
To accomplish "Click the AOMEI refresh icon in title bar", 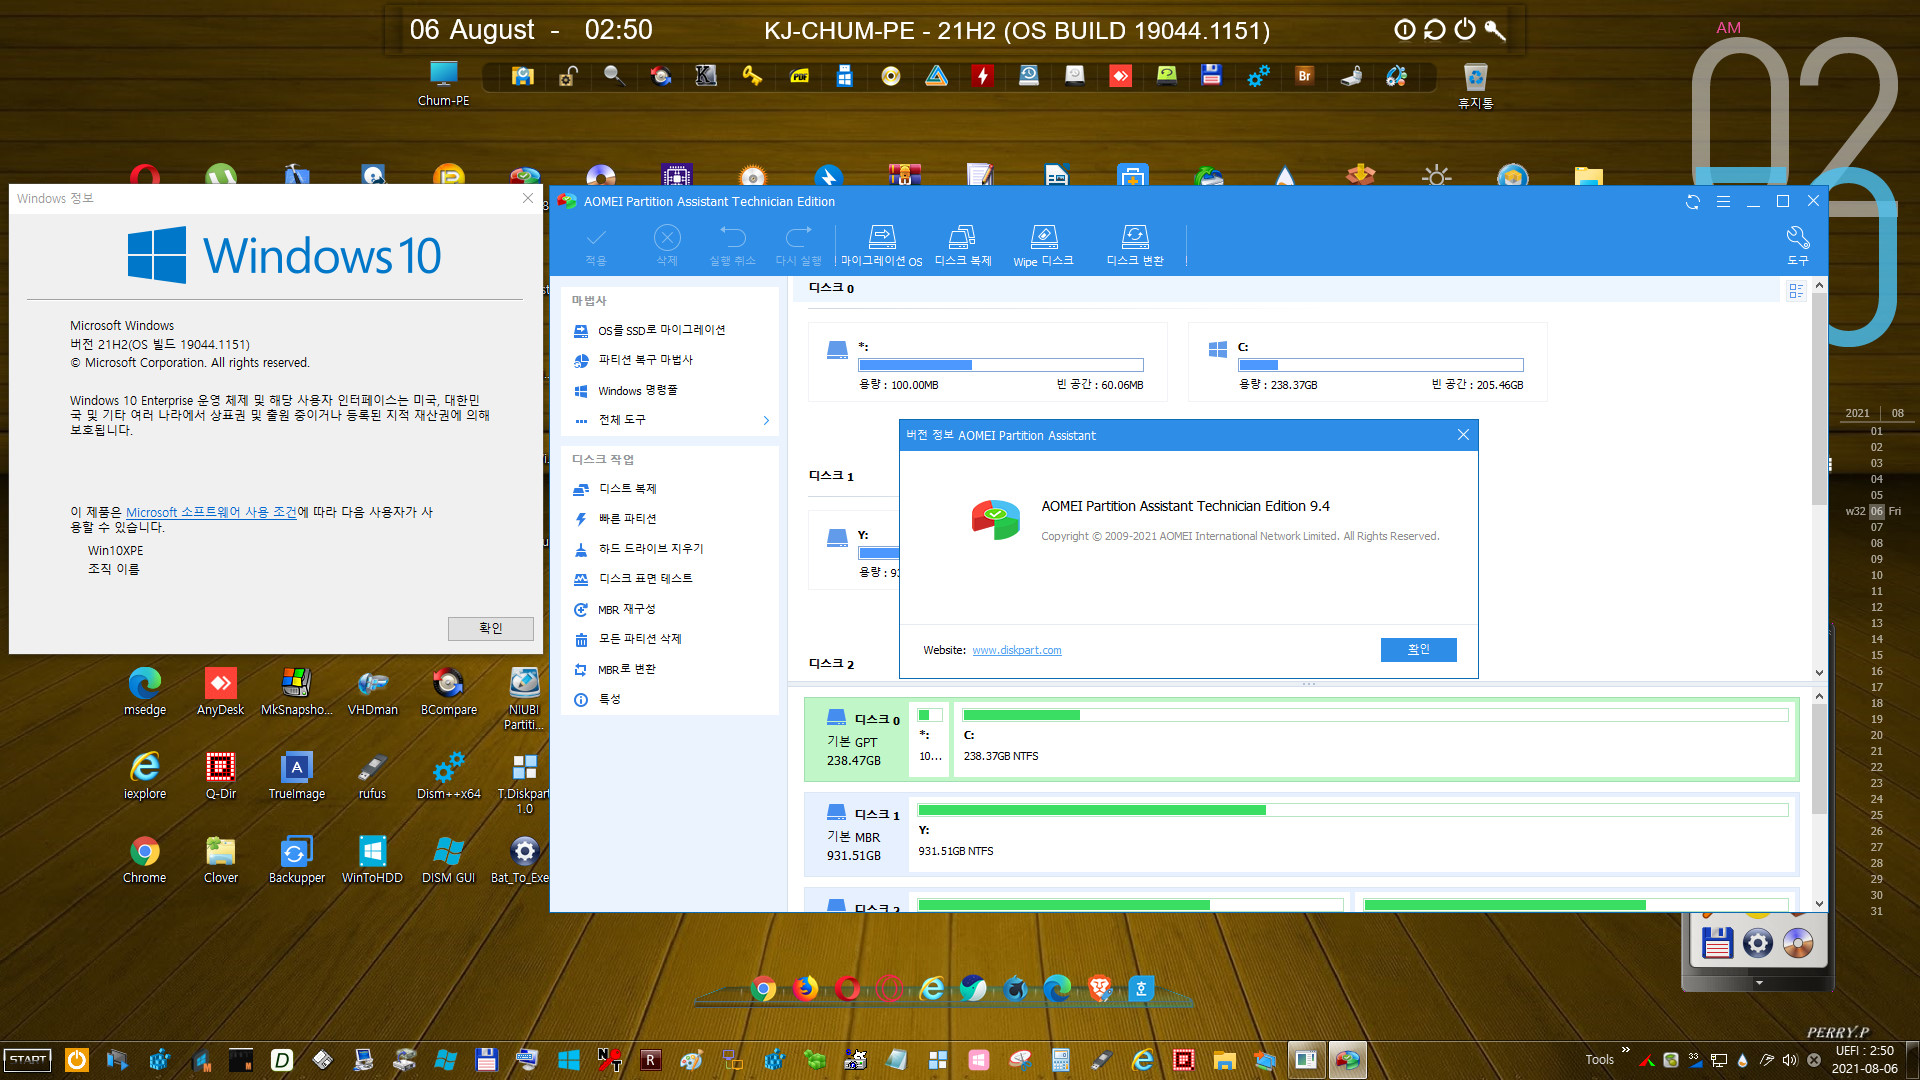I will point(1692,202).
